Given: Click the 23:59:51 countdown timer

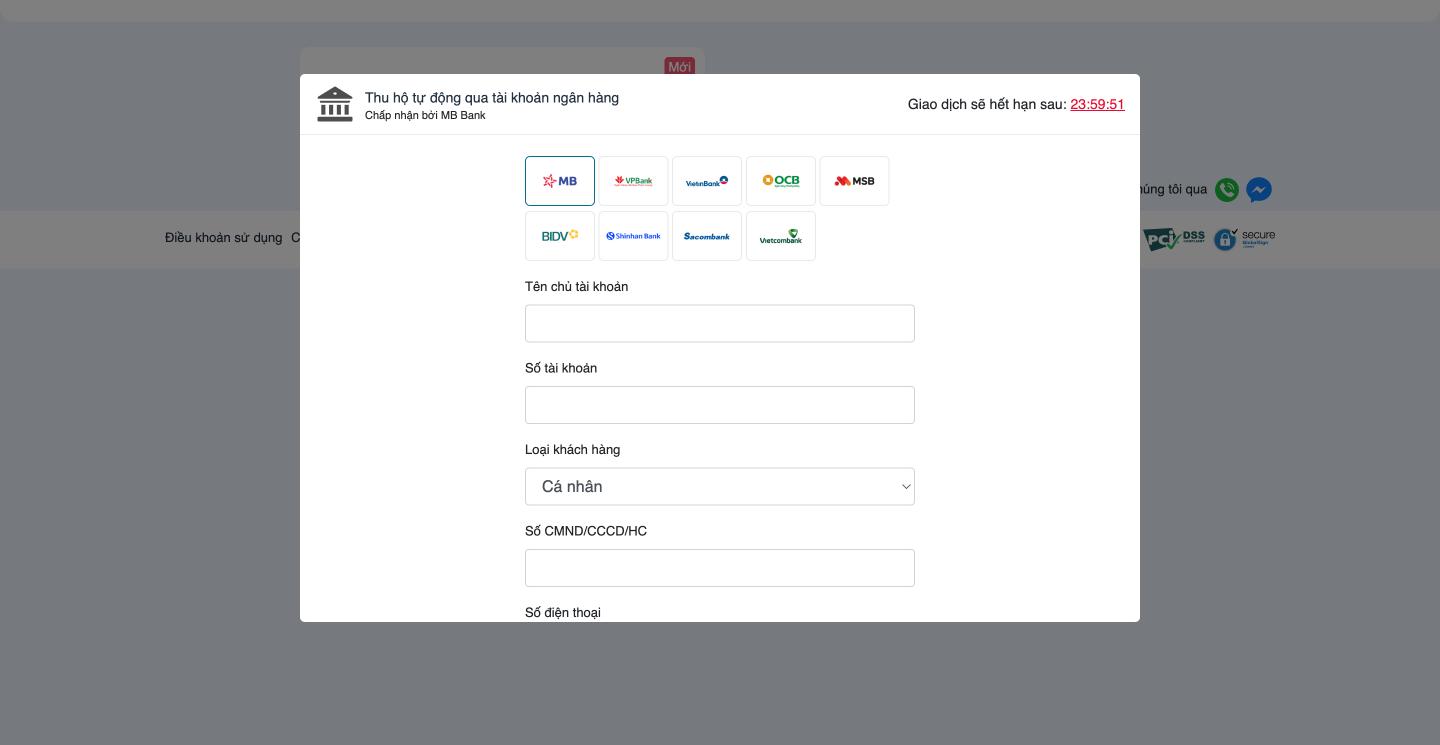Looking at the screenshot, I should coord(1097,104).
